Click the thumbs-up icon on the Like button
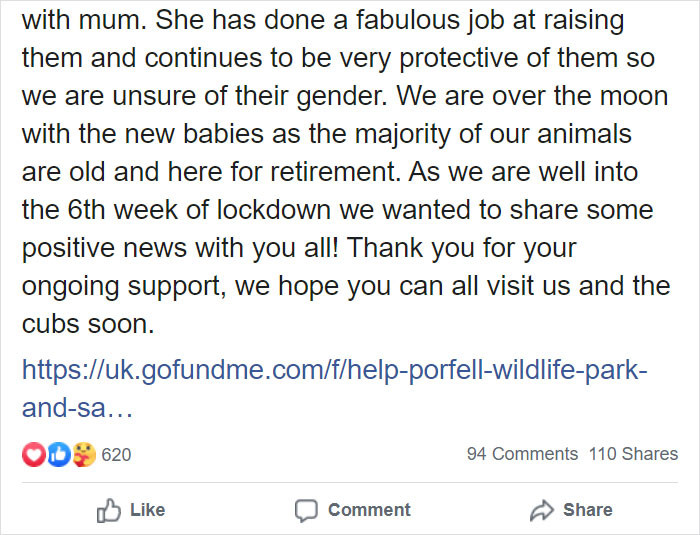This screenshot has height=535, width=700. [x=108, y=510]
